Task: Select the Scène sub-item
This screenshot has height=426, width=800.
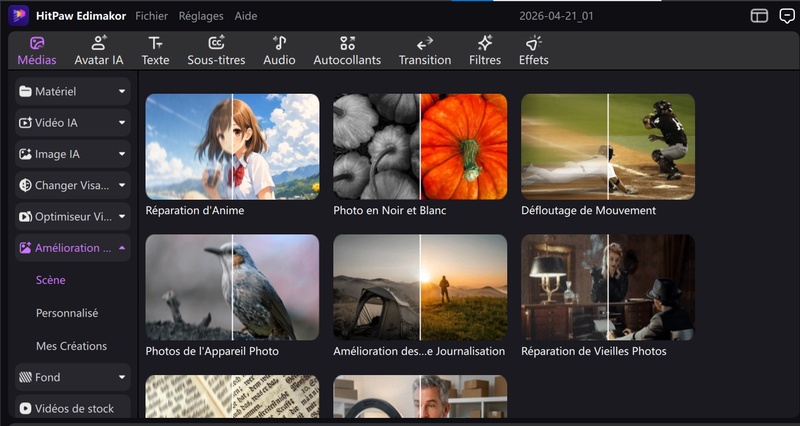Action: click(51, 280)
